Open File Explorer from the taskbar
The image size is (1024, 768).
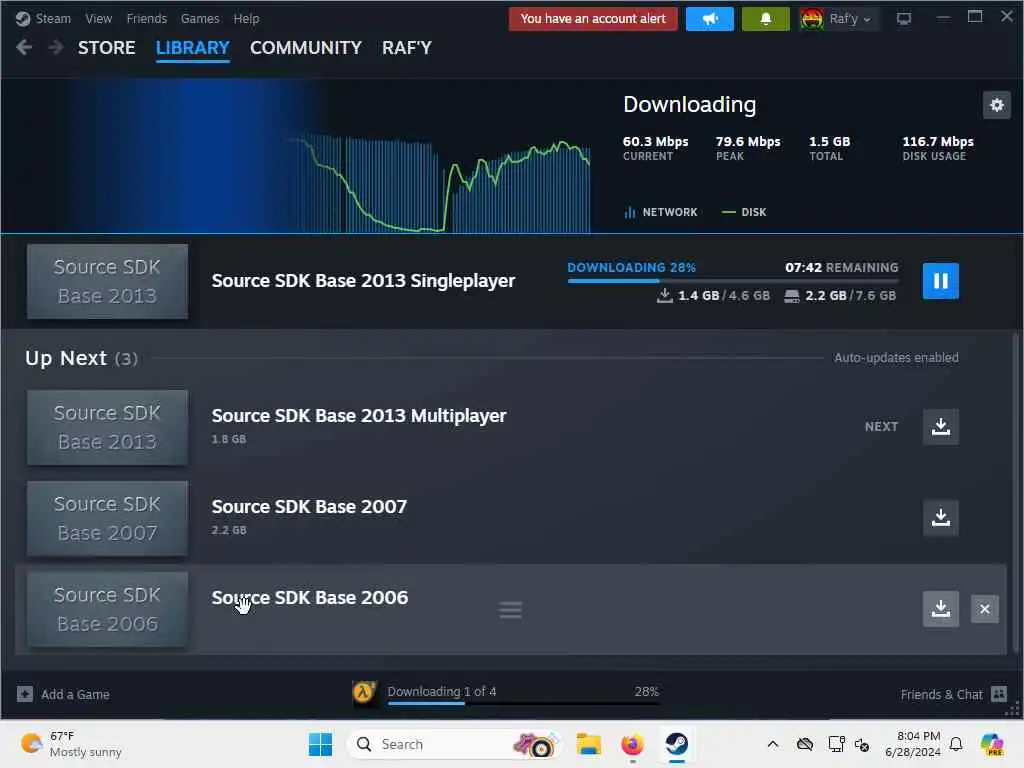[x=588, y=744]
